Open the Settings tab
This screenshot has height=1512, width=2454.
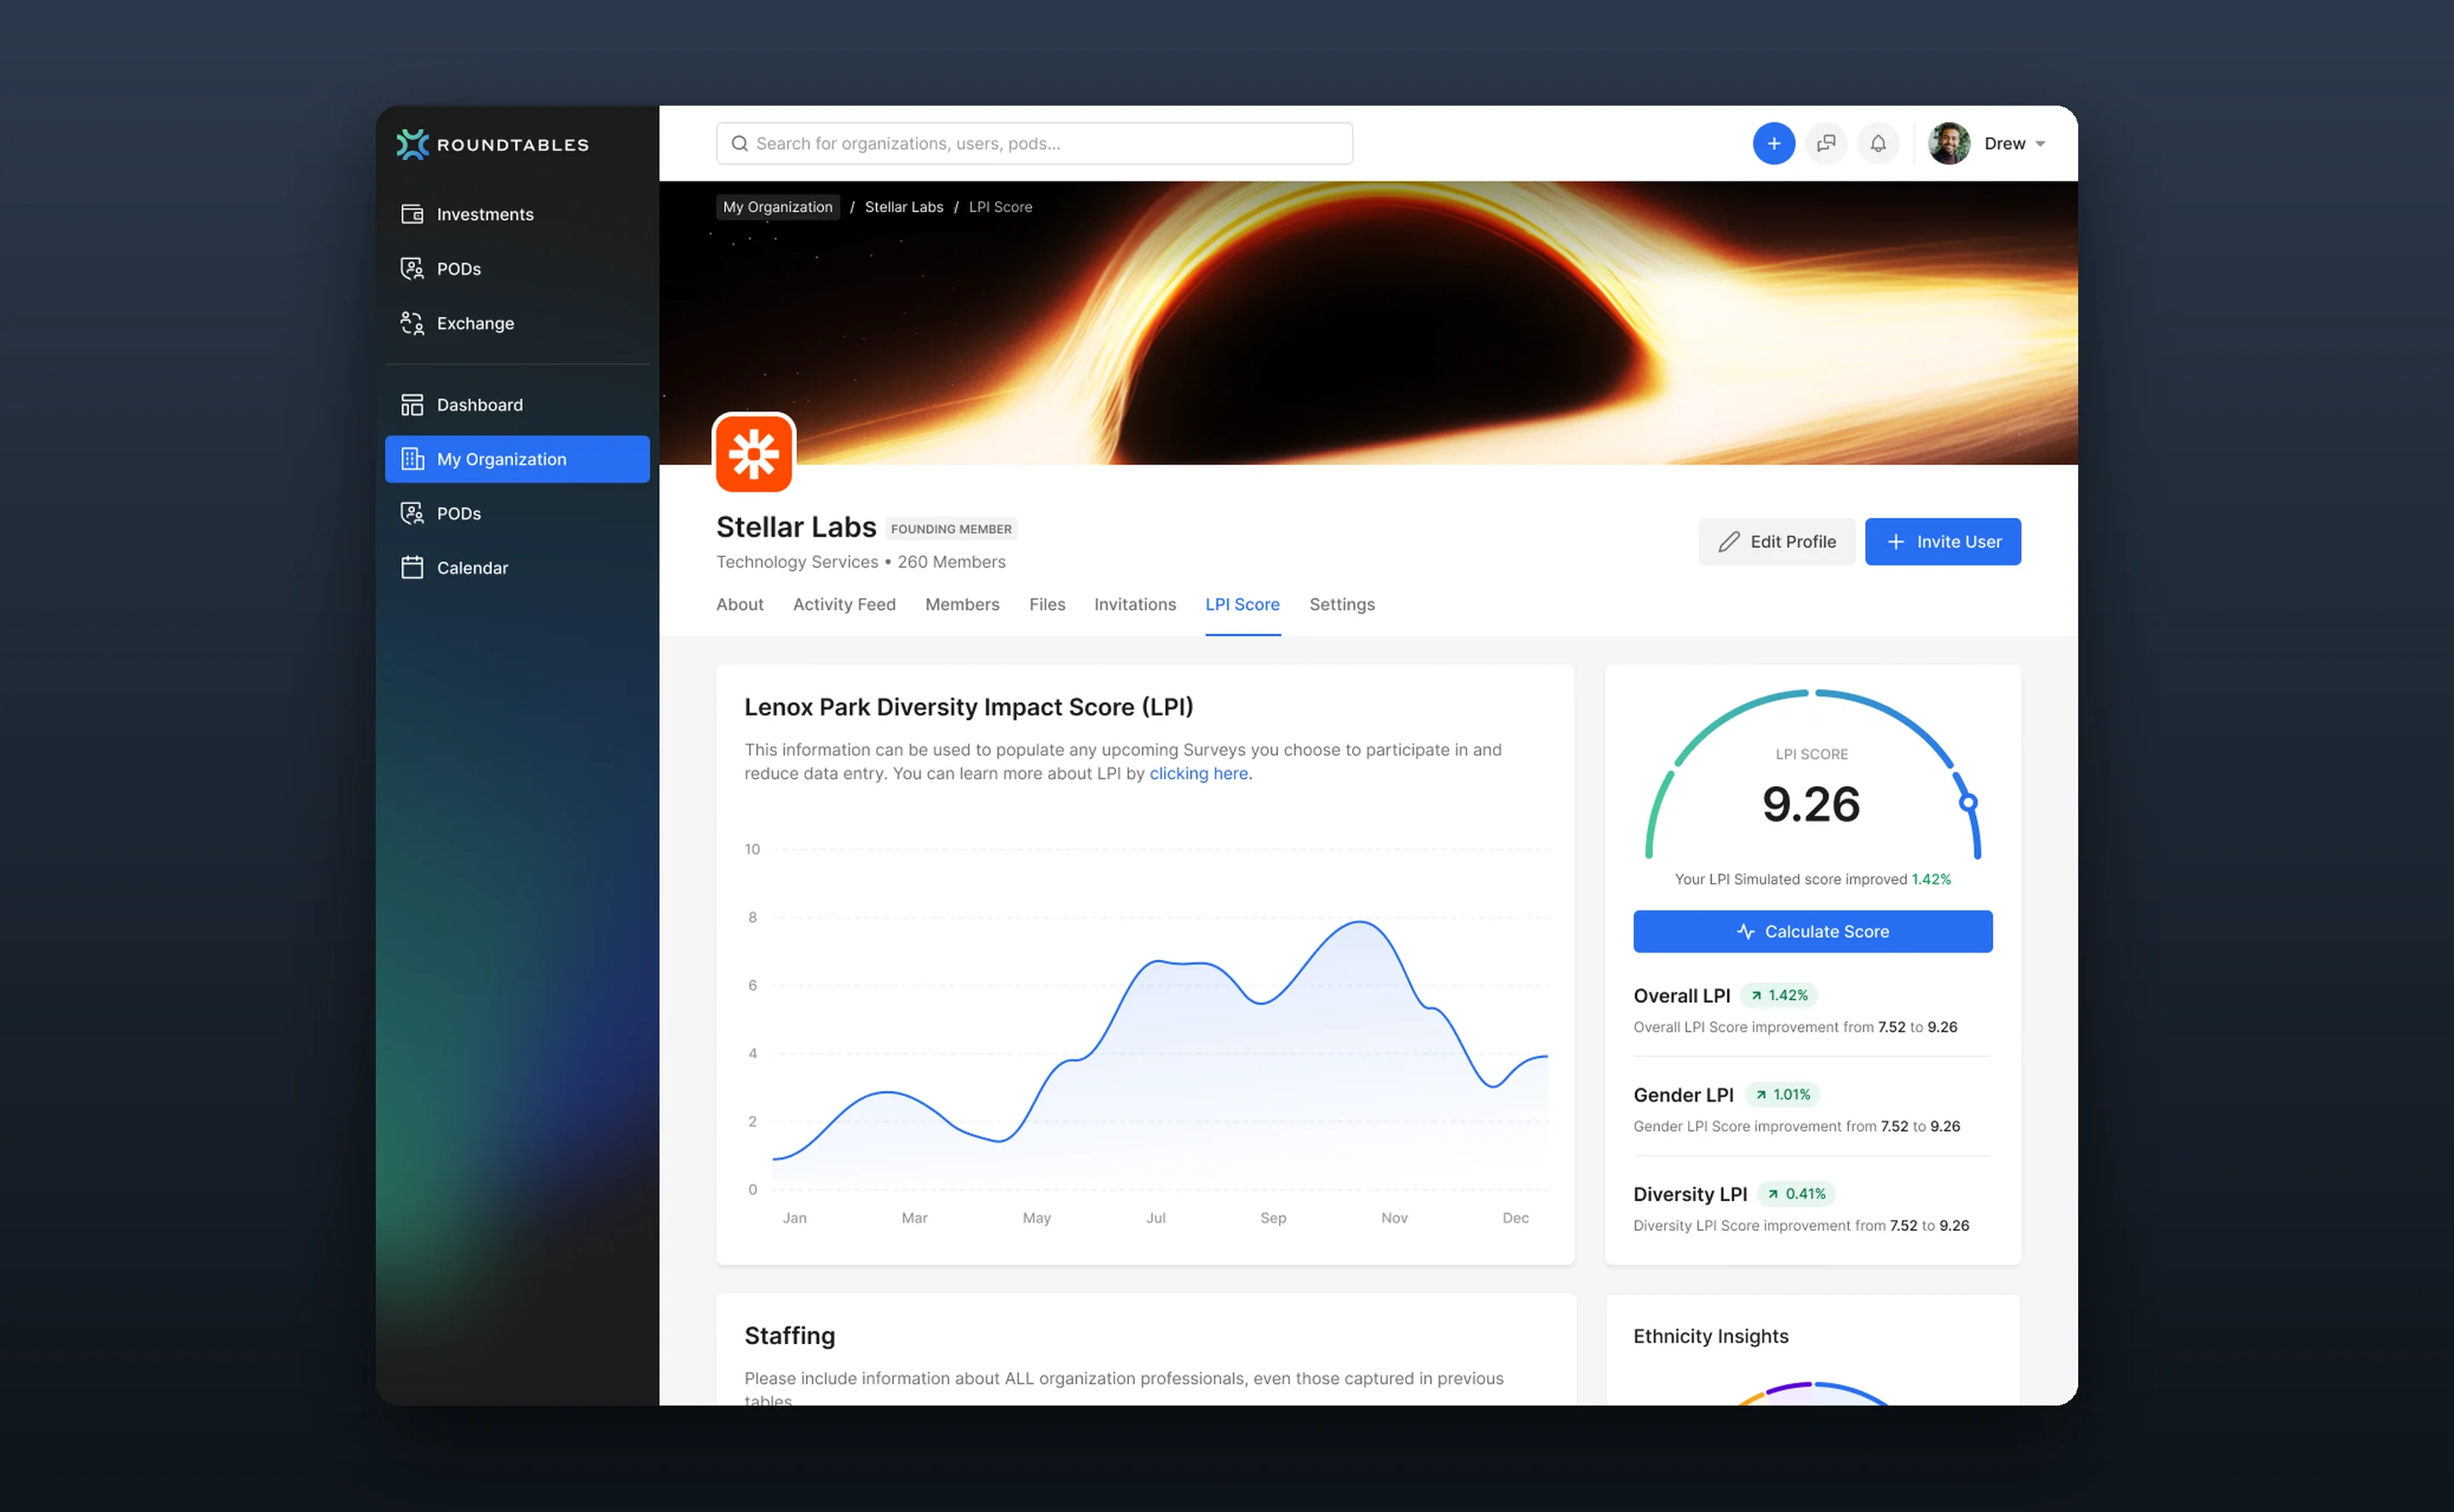pos(1342,605)
